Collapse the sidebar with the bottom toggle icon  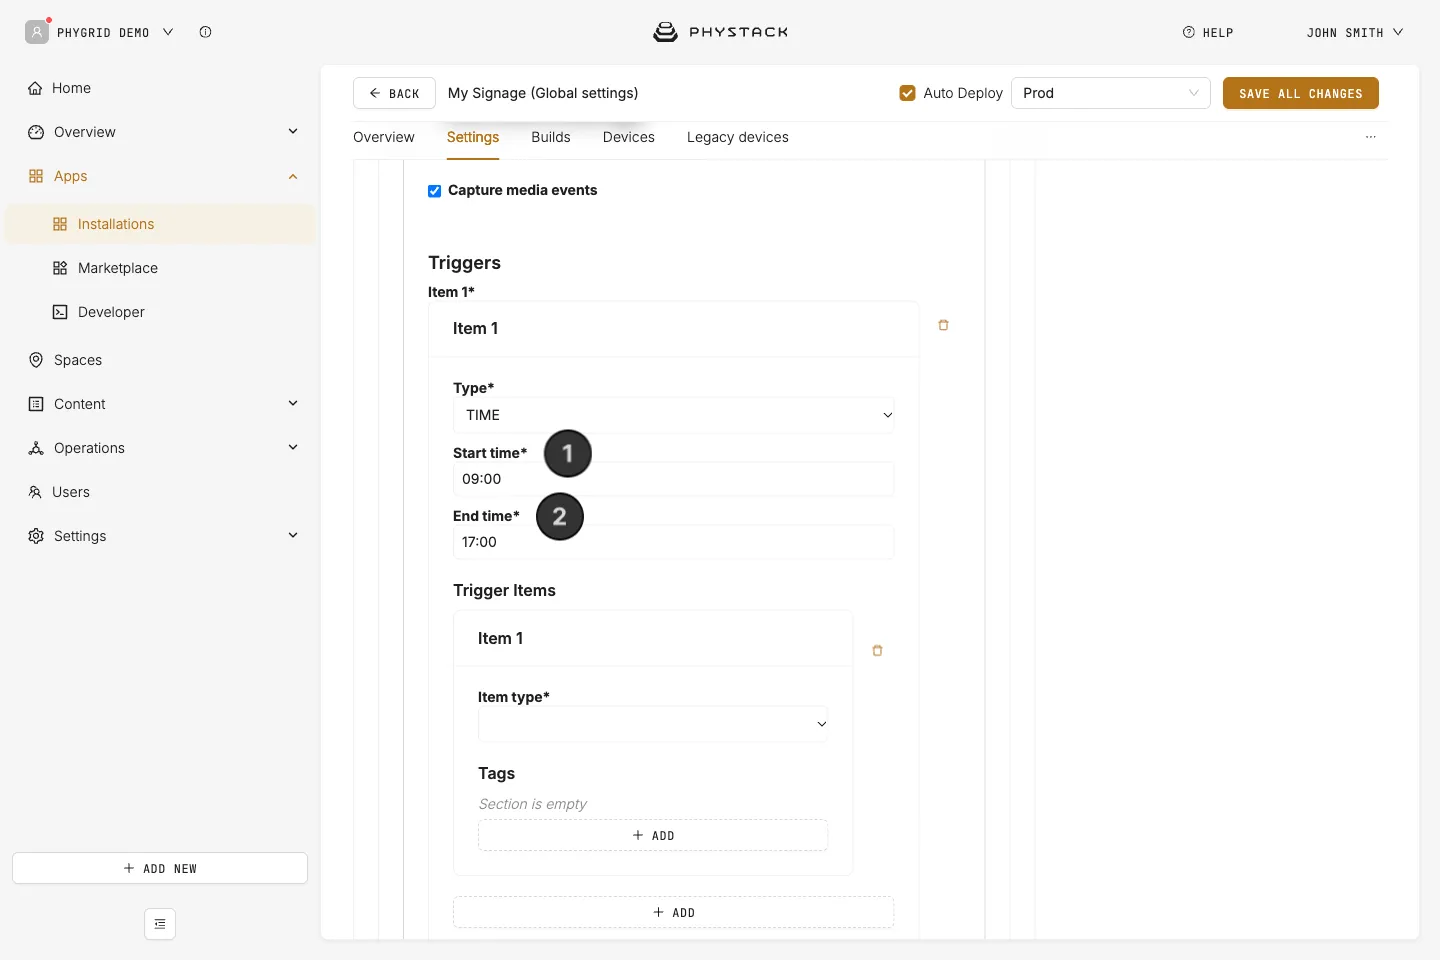pyautogui.click(x=160, y=924)
